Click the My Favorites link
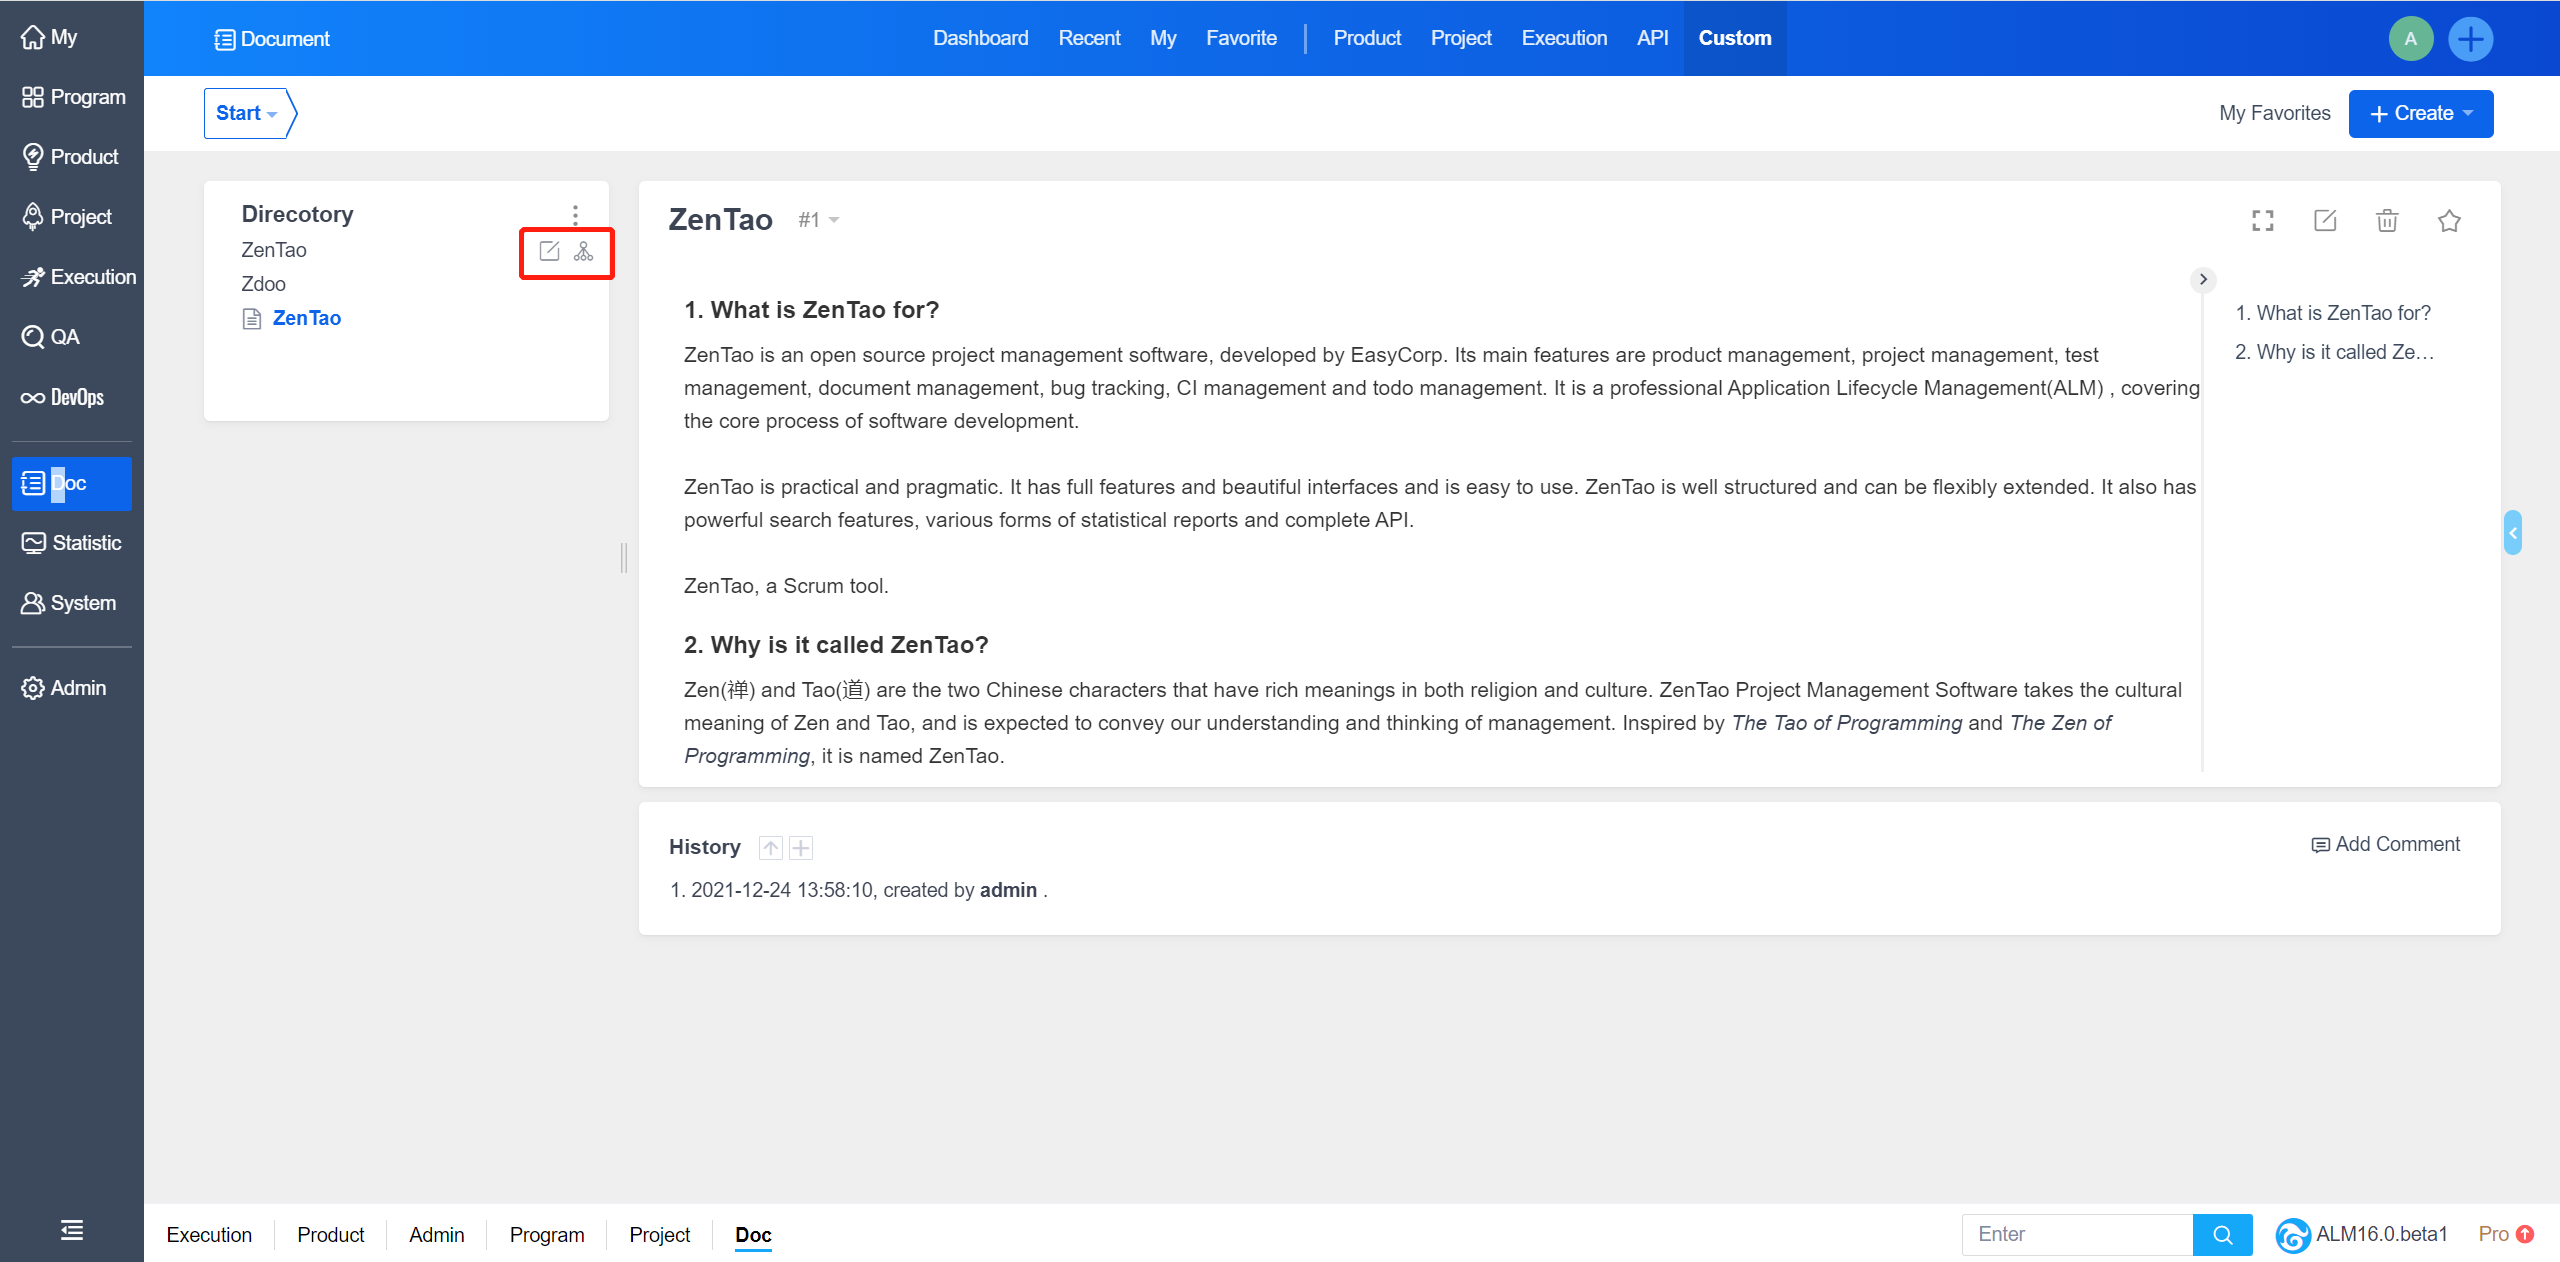The width and height of the screenshot is (2560, 1262). tap(2274, 113)
